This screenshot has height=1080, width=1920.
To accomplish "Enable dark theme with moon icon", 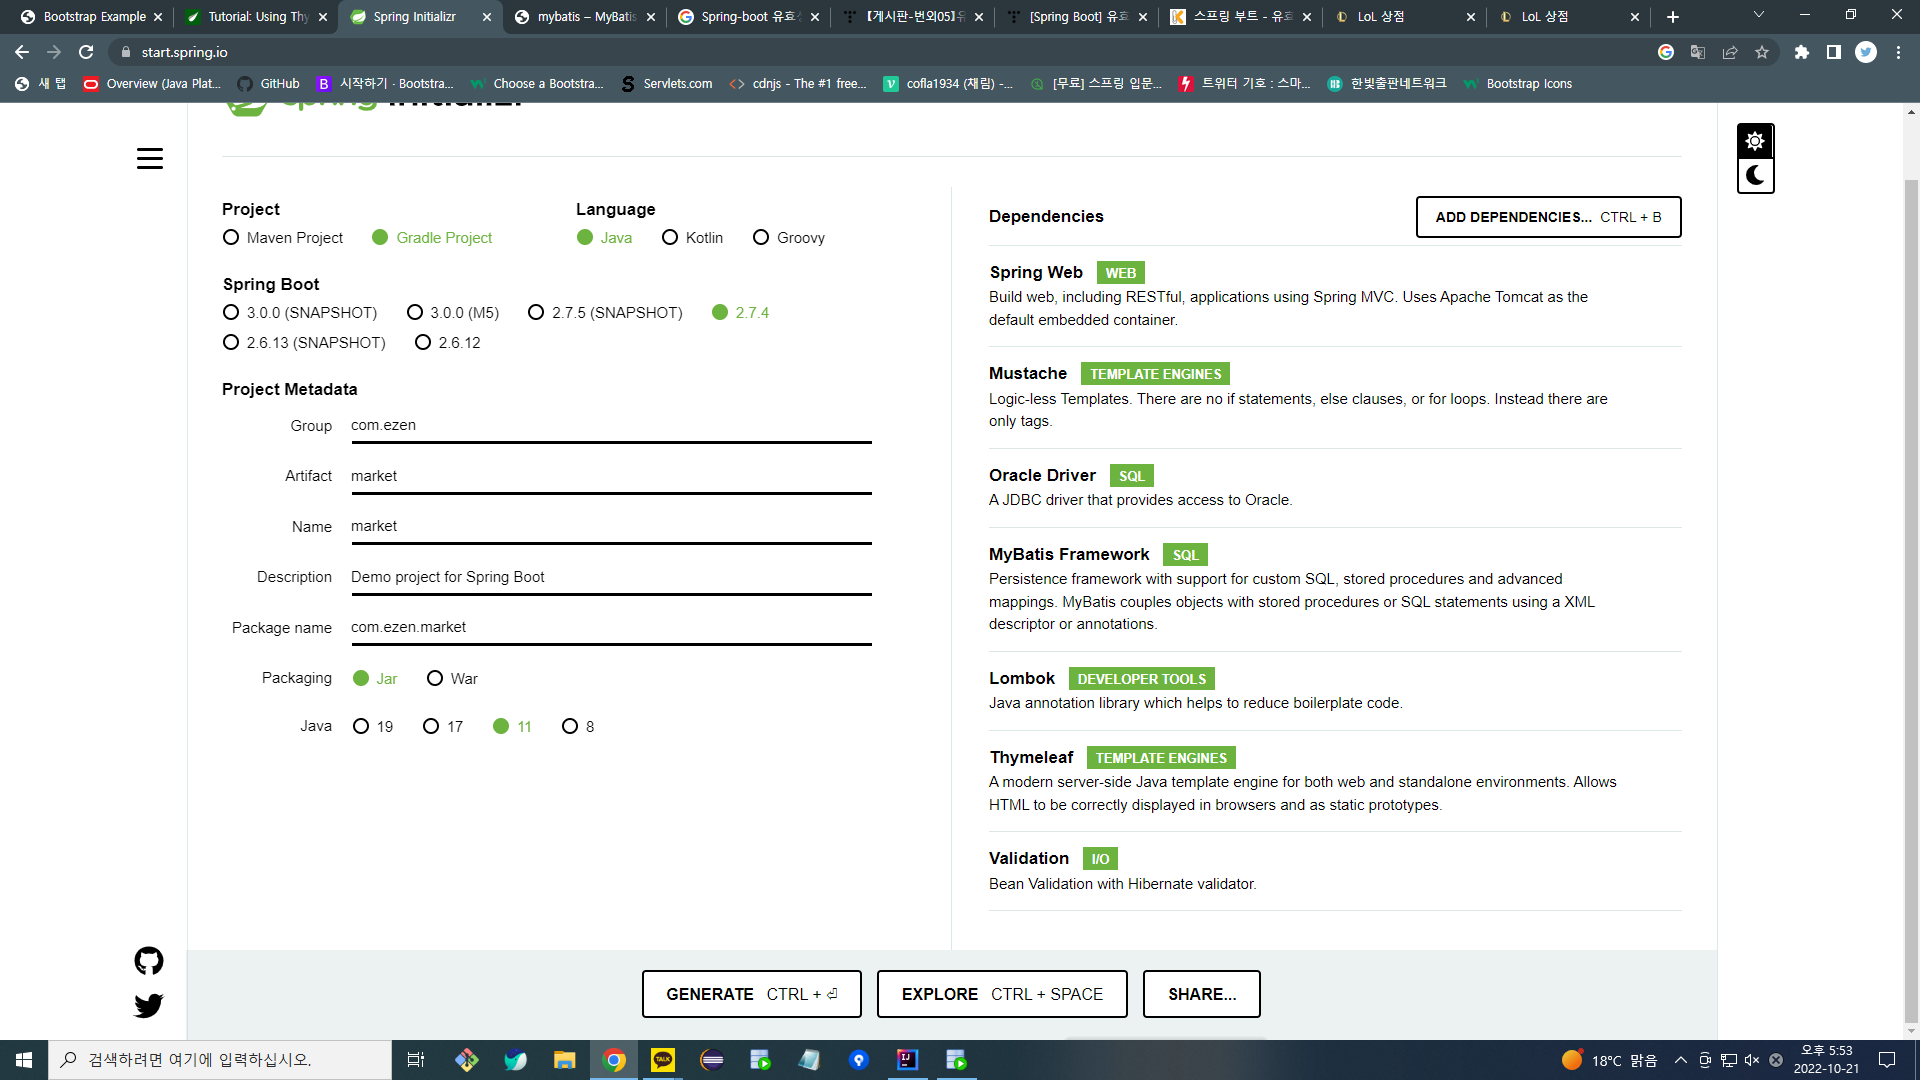I will (x=1755, y=176).
